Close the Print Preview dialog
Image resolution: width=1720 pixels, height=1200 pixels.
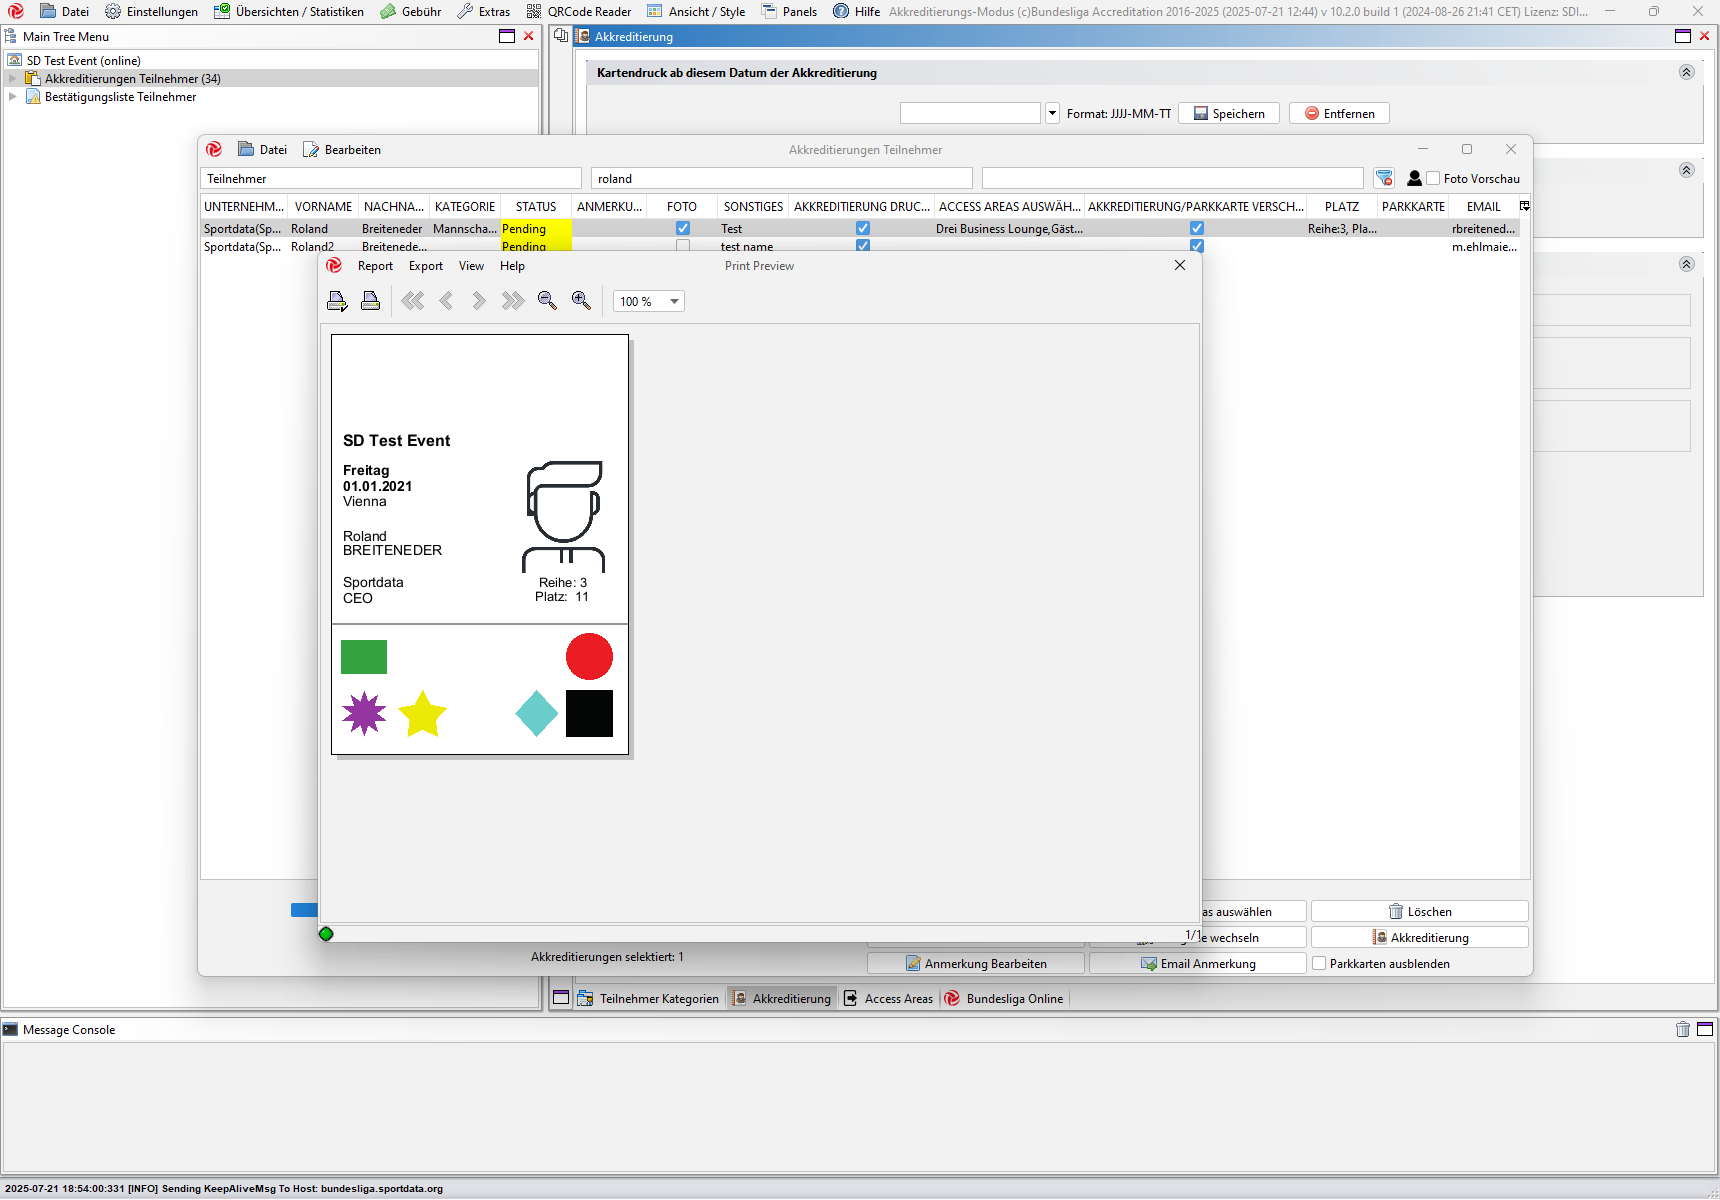coord(1180,265)
